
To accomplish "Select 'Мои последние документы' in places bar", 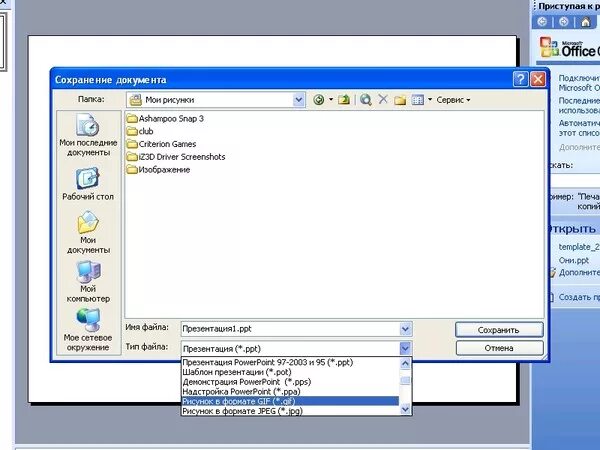I will click(88, 135).
